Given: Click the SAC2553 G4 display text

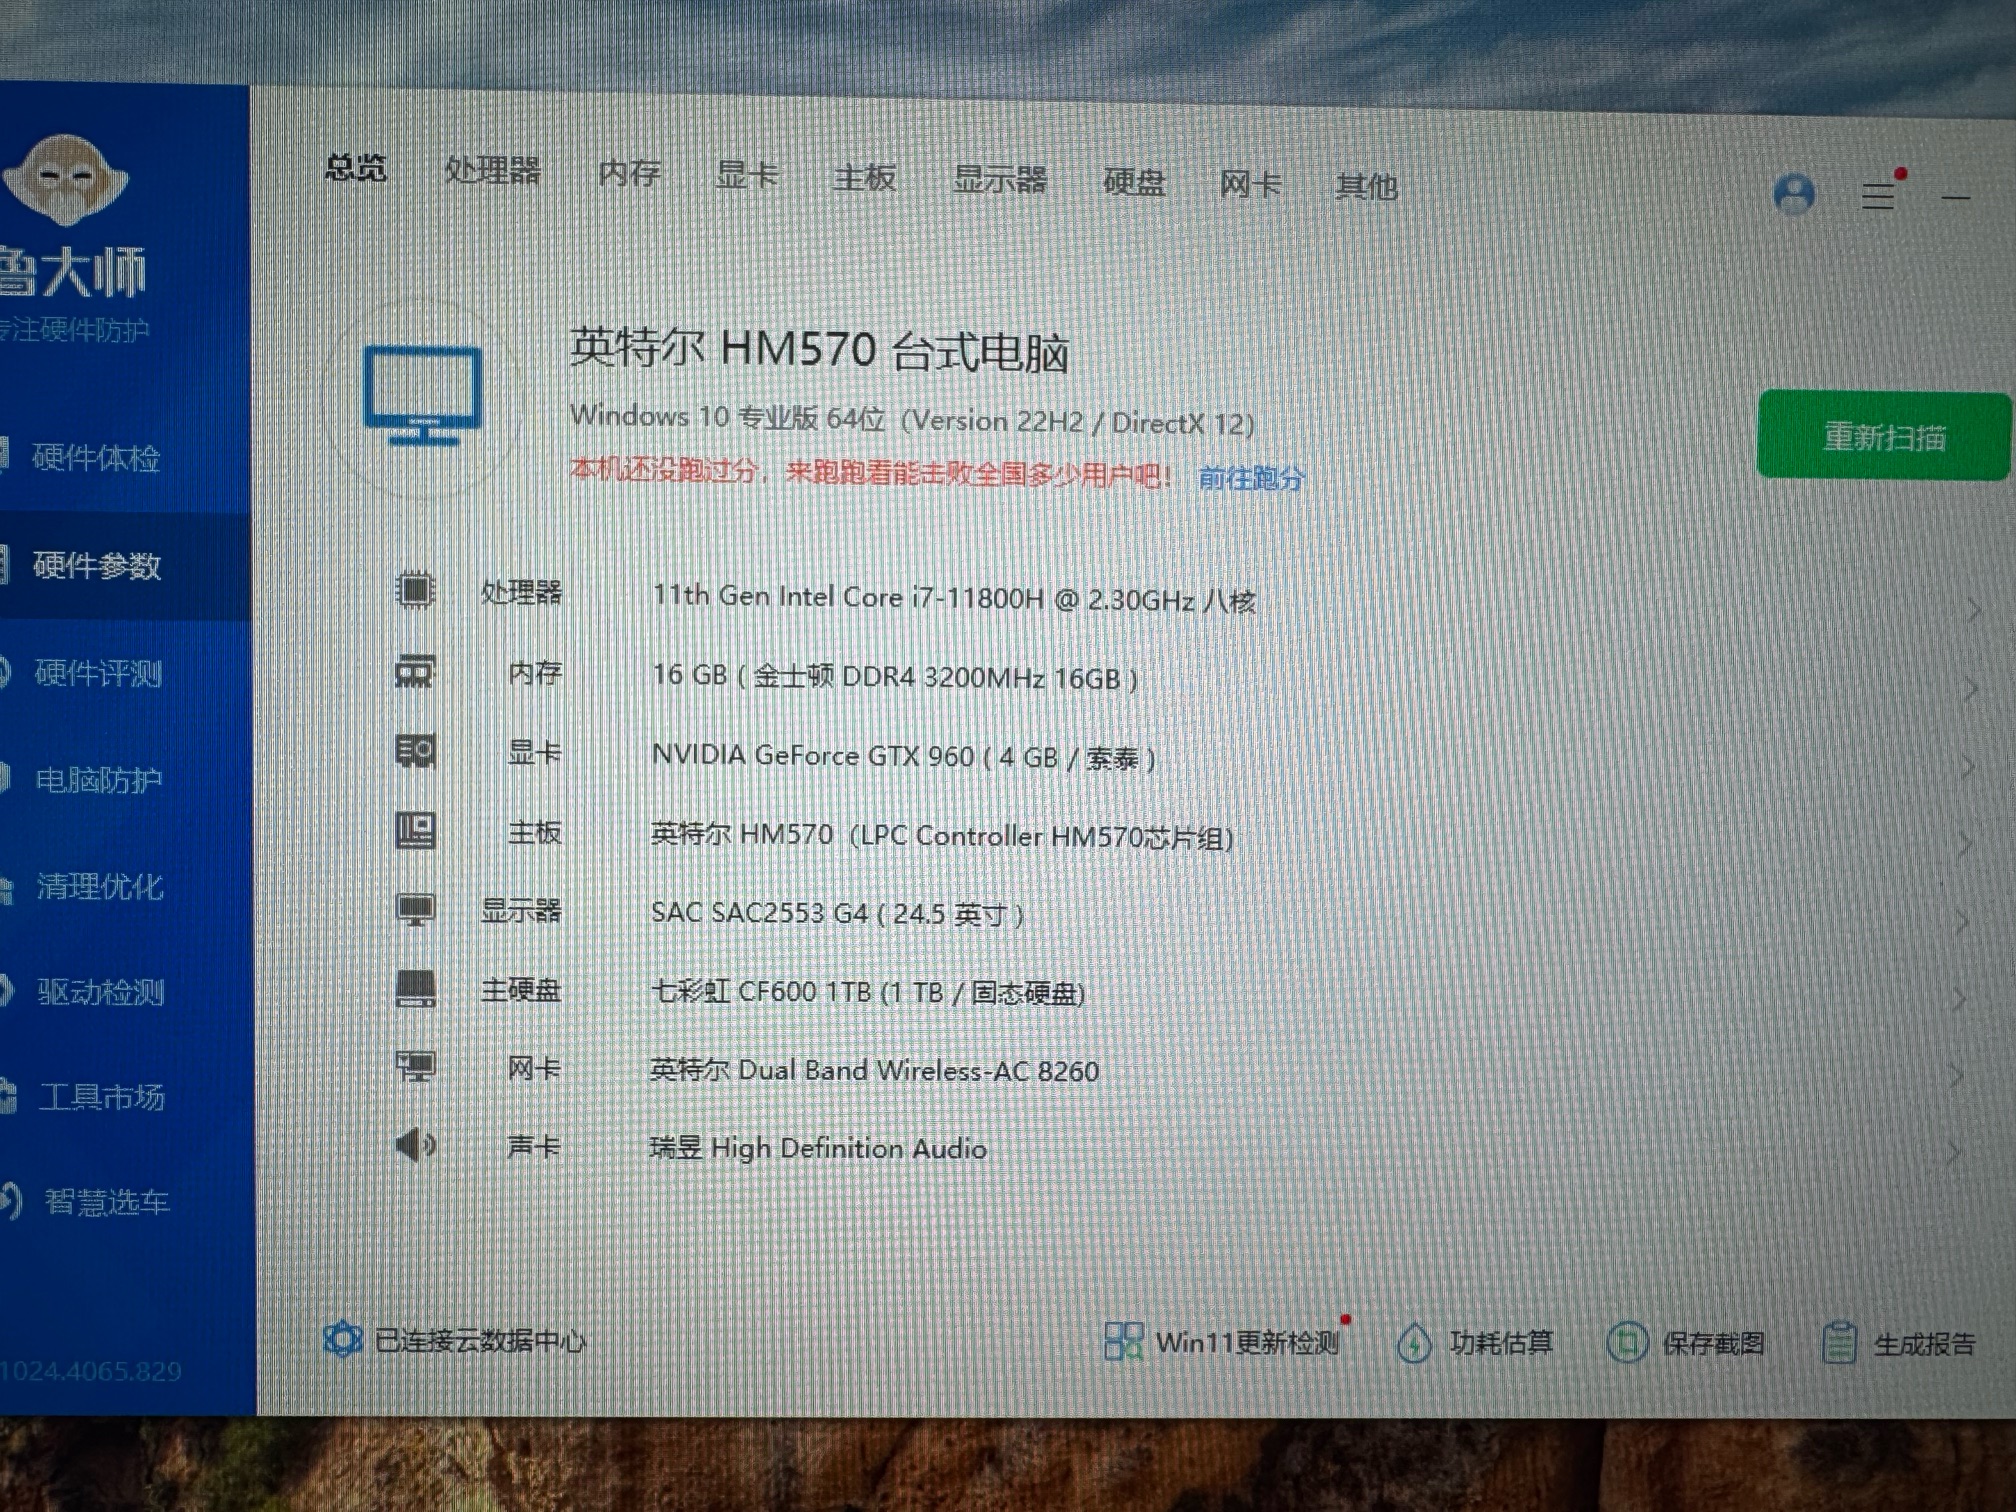Looking at the screenshot, I should click(837, 913).
